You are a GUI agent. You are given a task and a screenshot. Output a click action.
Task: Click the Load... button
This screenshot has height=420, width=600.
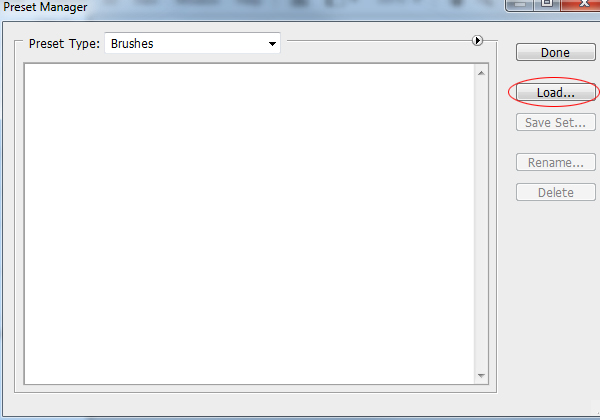tap(556, 93)
